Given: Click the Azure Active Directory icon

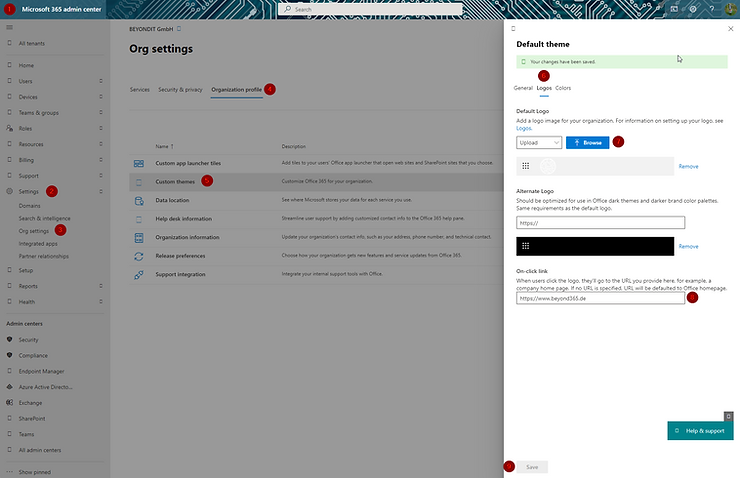Looking at the screenshot, I should coord(10,385).
